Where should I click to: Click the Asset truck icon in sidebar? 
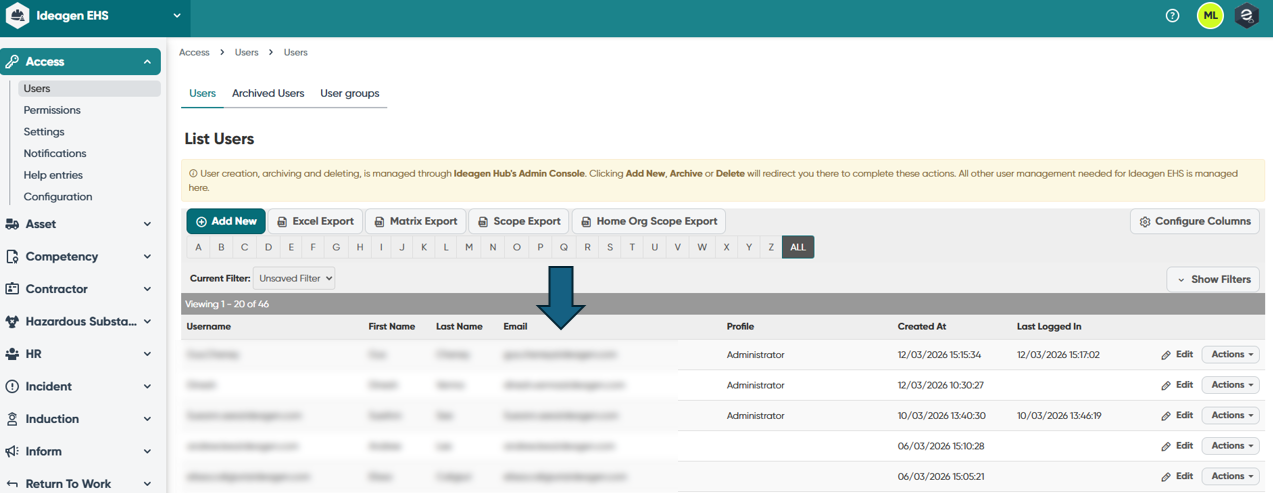point(12,225)
